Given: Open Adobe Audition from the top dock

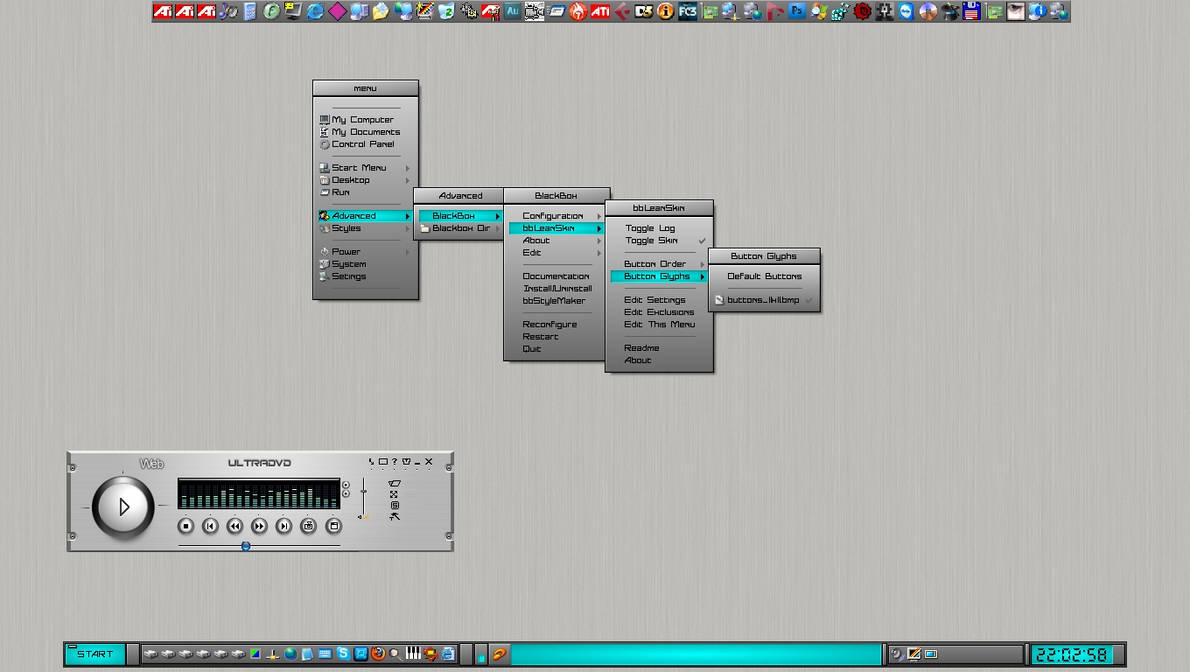Looking at the screenshot, I should [x=512, y=12].
